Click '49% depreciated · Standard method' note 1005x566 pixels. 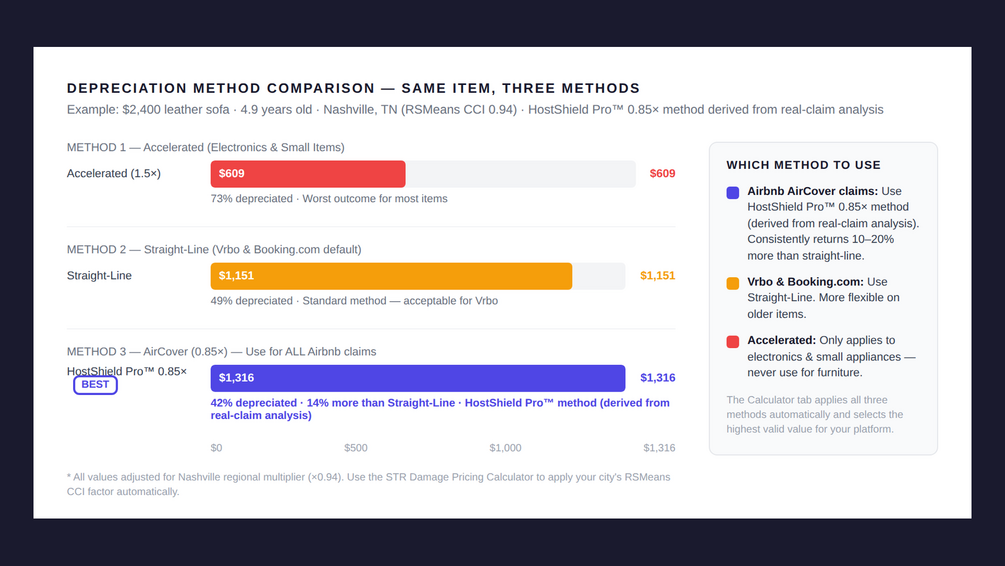[354, 301]
